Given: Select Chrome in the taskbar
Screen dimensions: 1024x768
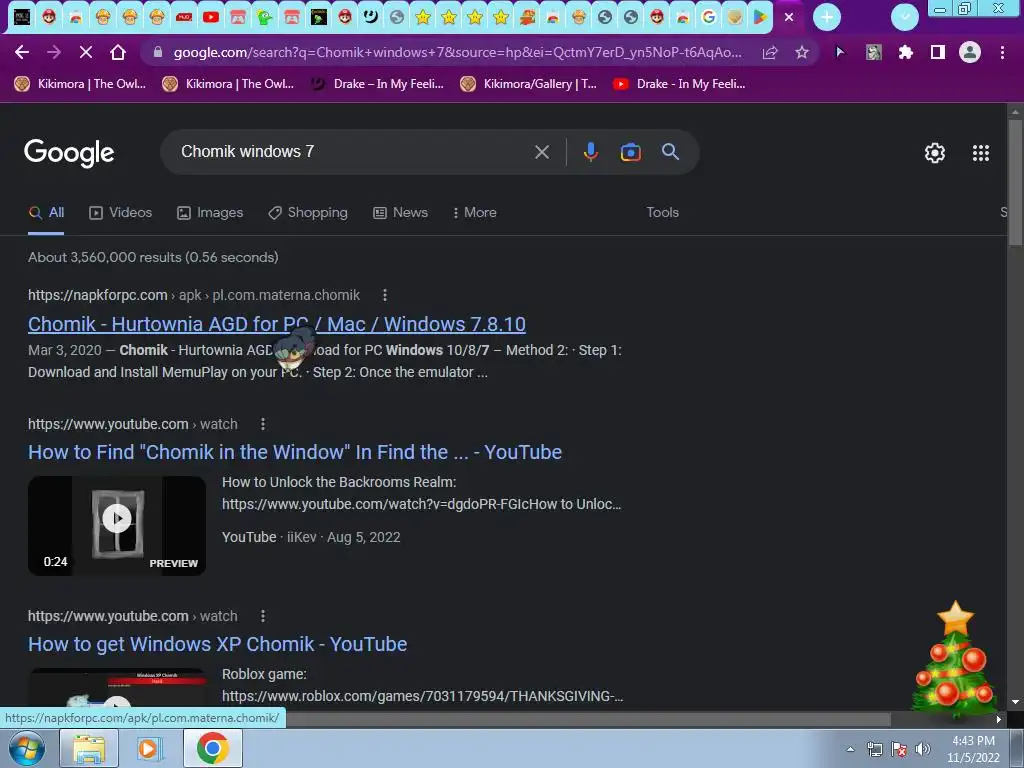Looking at the screenshot, I should tap(212, 748).
